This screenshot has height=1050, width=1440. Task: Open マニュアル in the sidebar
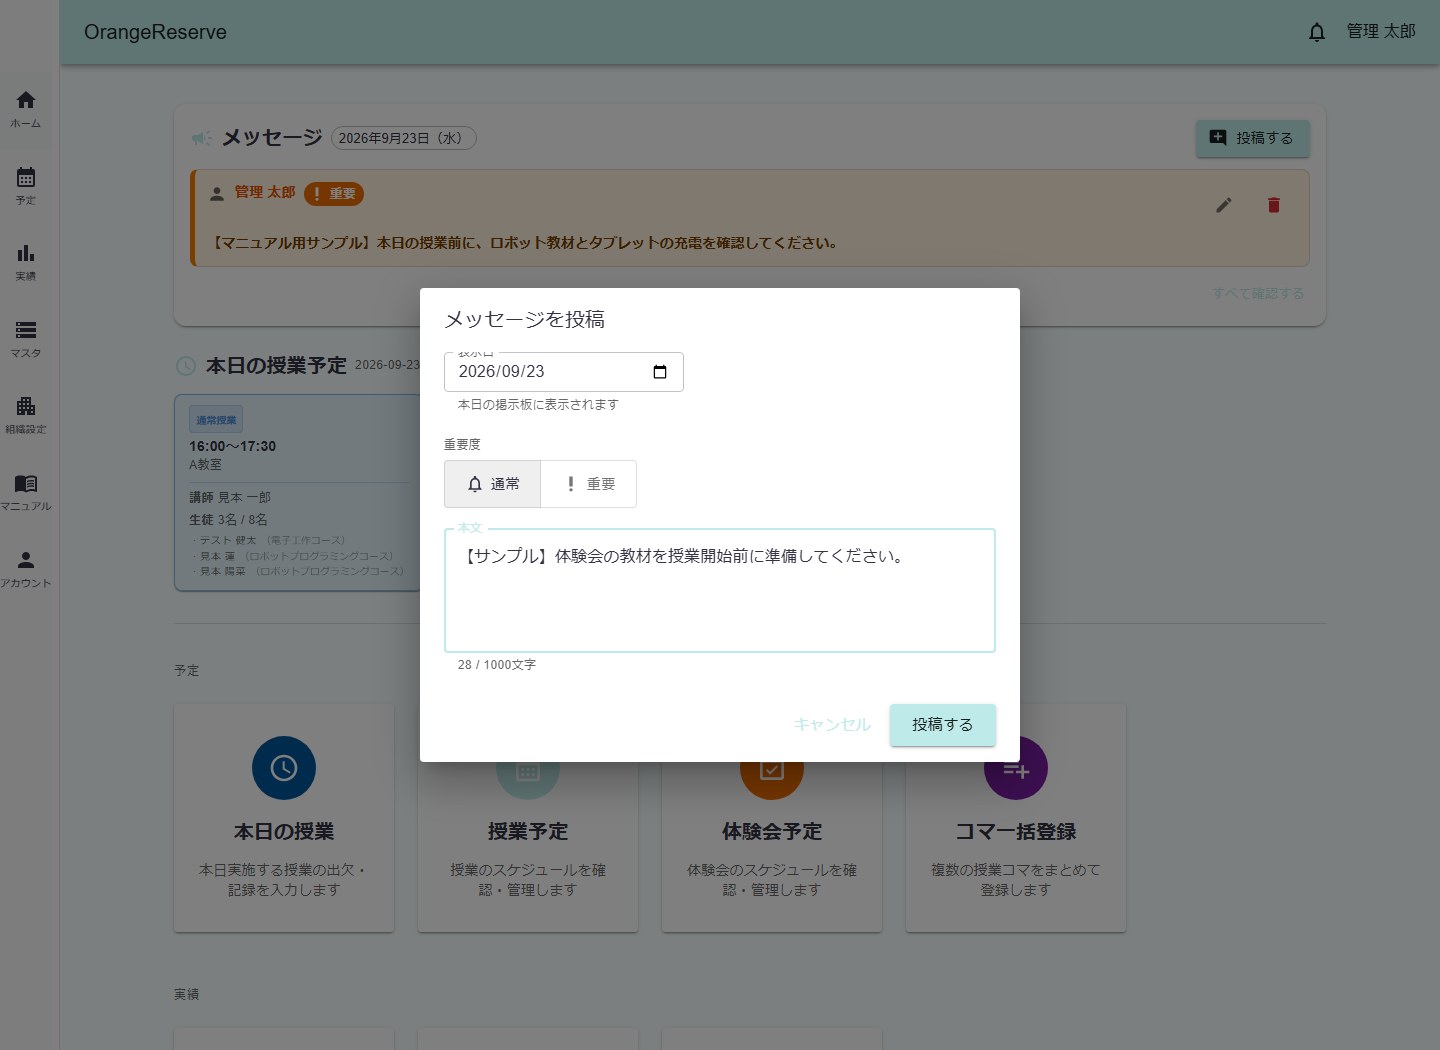click(26, 492)
